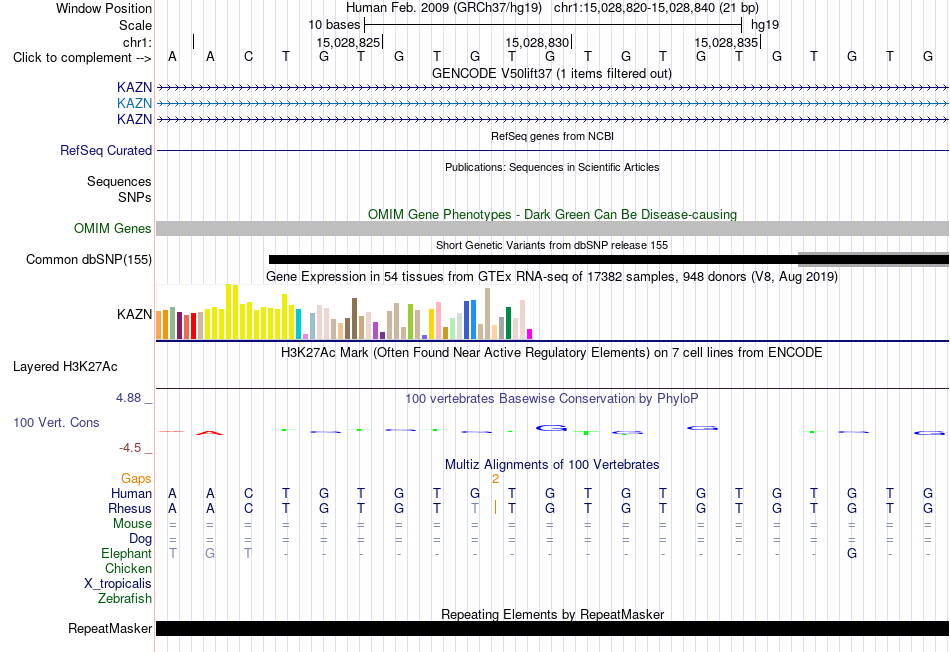The height and width of the screenshot is (652, 950).
Task: Click position marker 15,028,830
Action: [537, 42]
